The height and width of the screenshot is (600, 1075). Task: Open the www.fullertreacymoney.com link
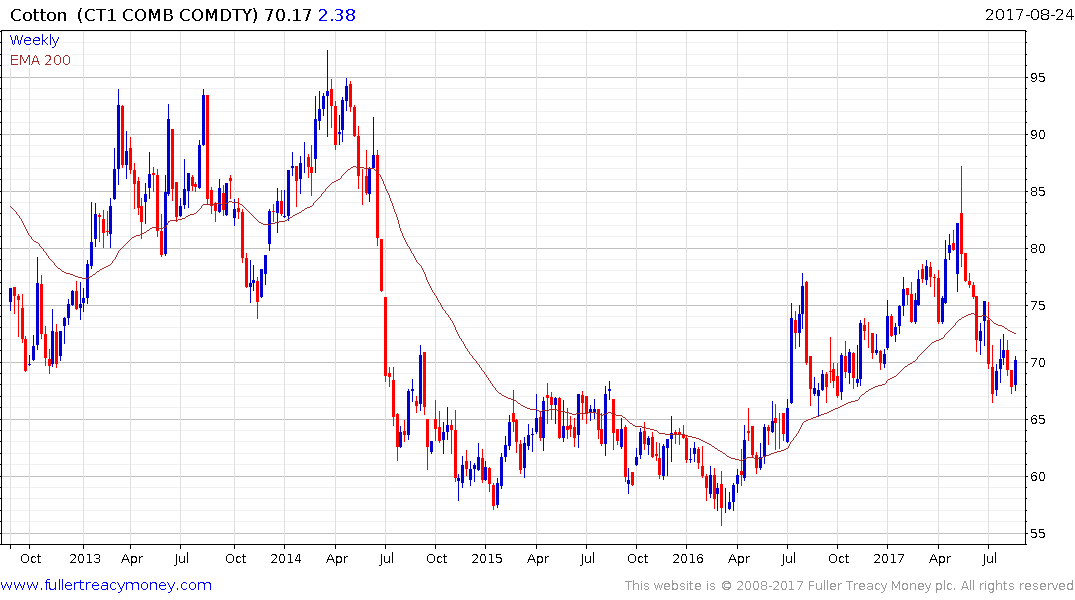click(x=106, y=585)
